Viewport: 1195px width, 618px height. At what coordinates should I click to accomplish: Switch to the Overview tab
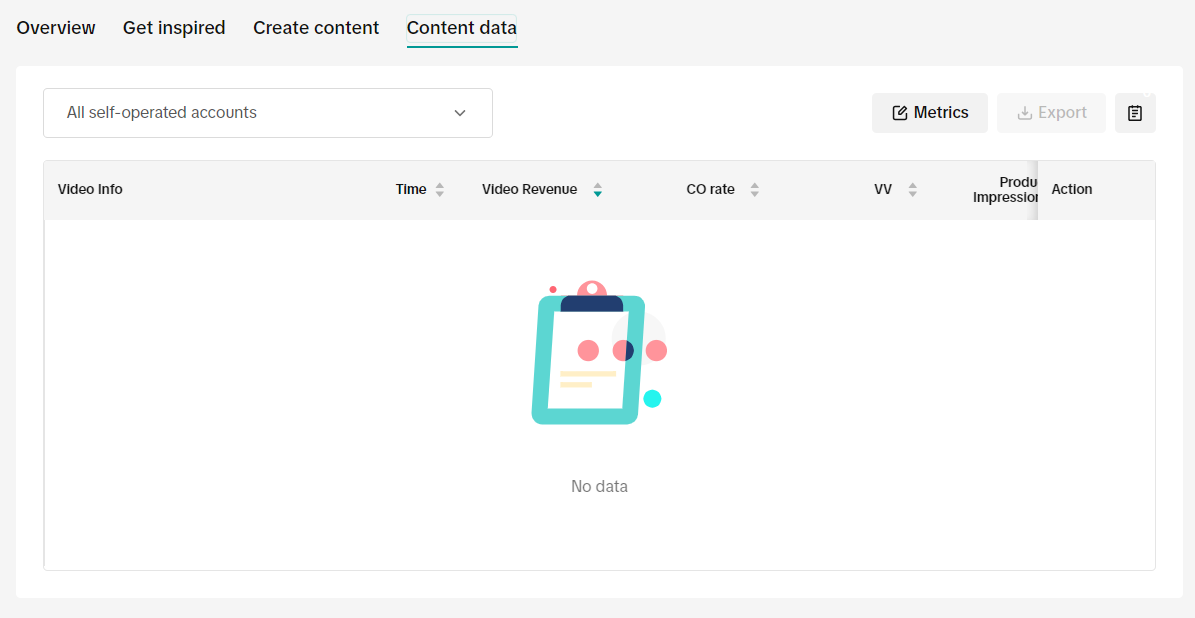tap(56, 28)
